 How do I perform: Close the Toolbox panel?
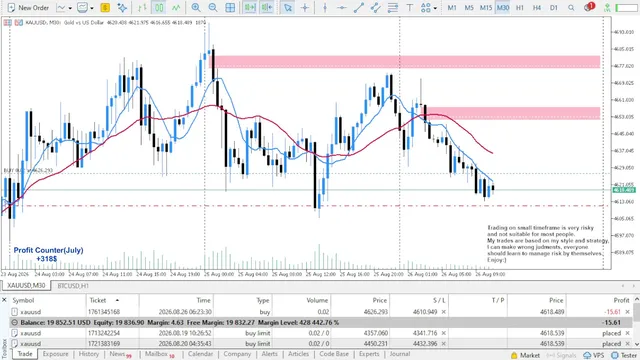(4, 300)
